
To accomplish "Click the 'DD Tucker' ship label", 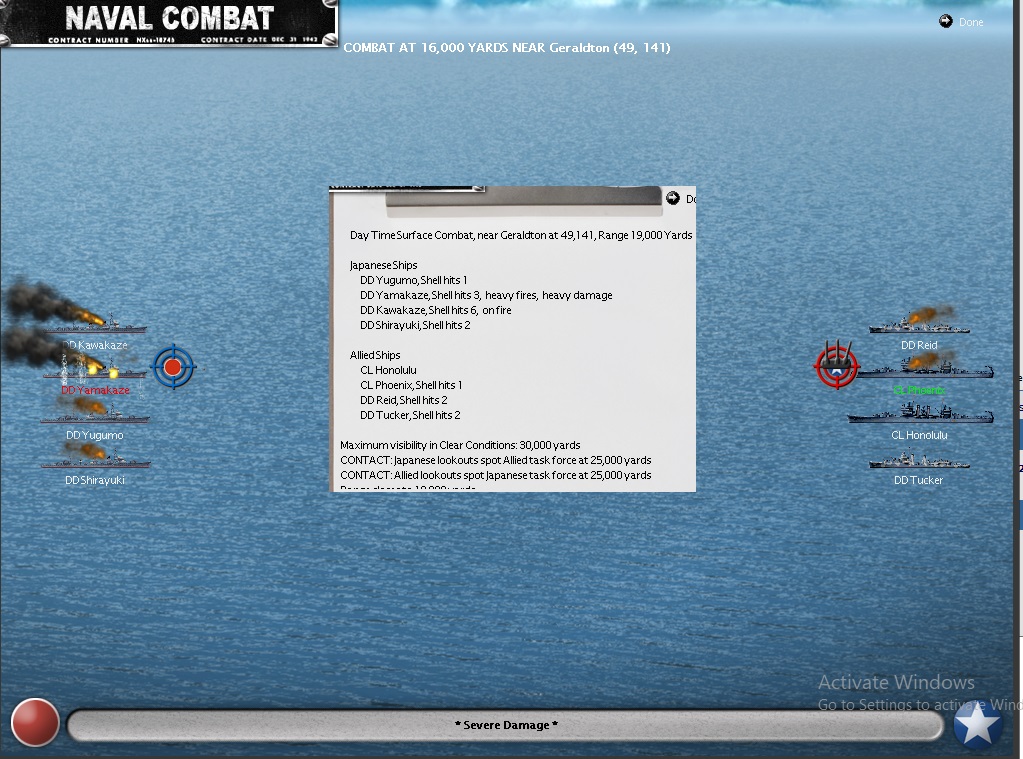I will [x=919, y=480].
